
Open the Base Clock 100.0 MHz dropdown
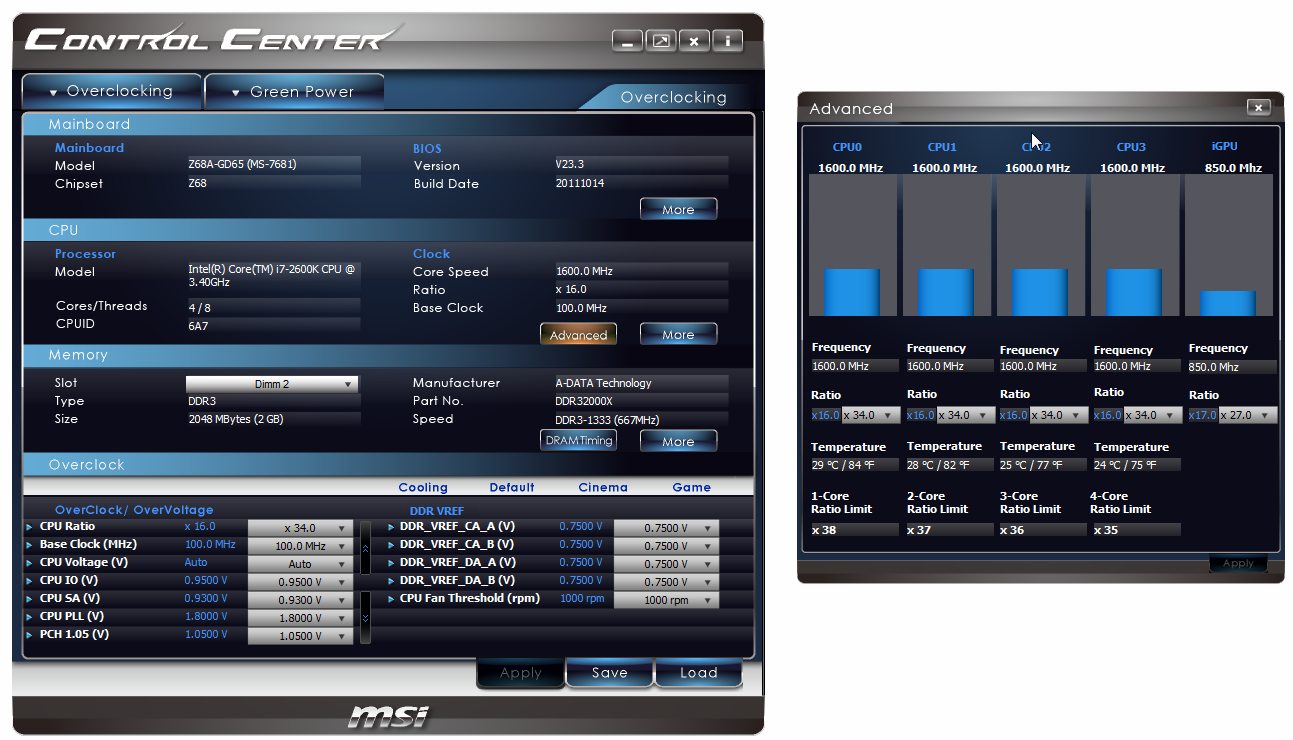pos(300,546)
